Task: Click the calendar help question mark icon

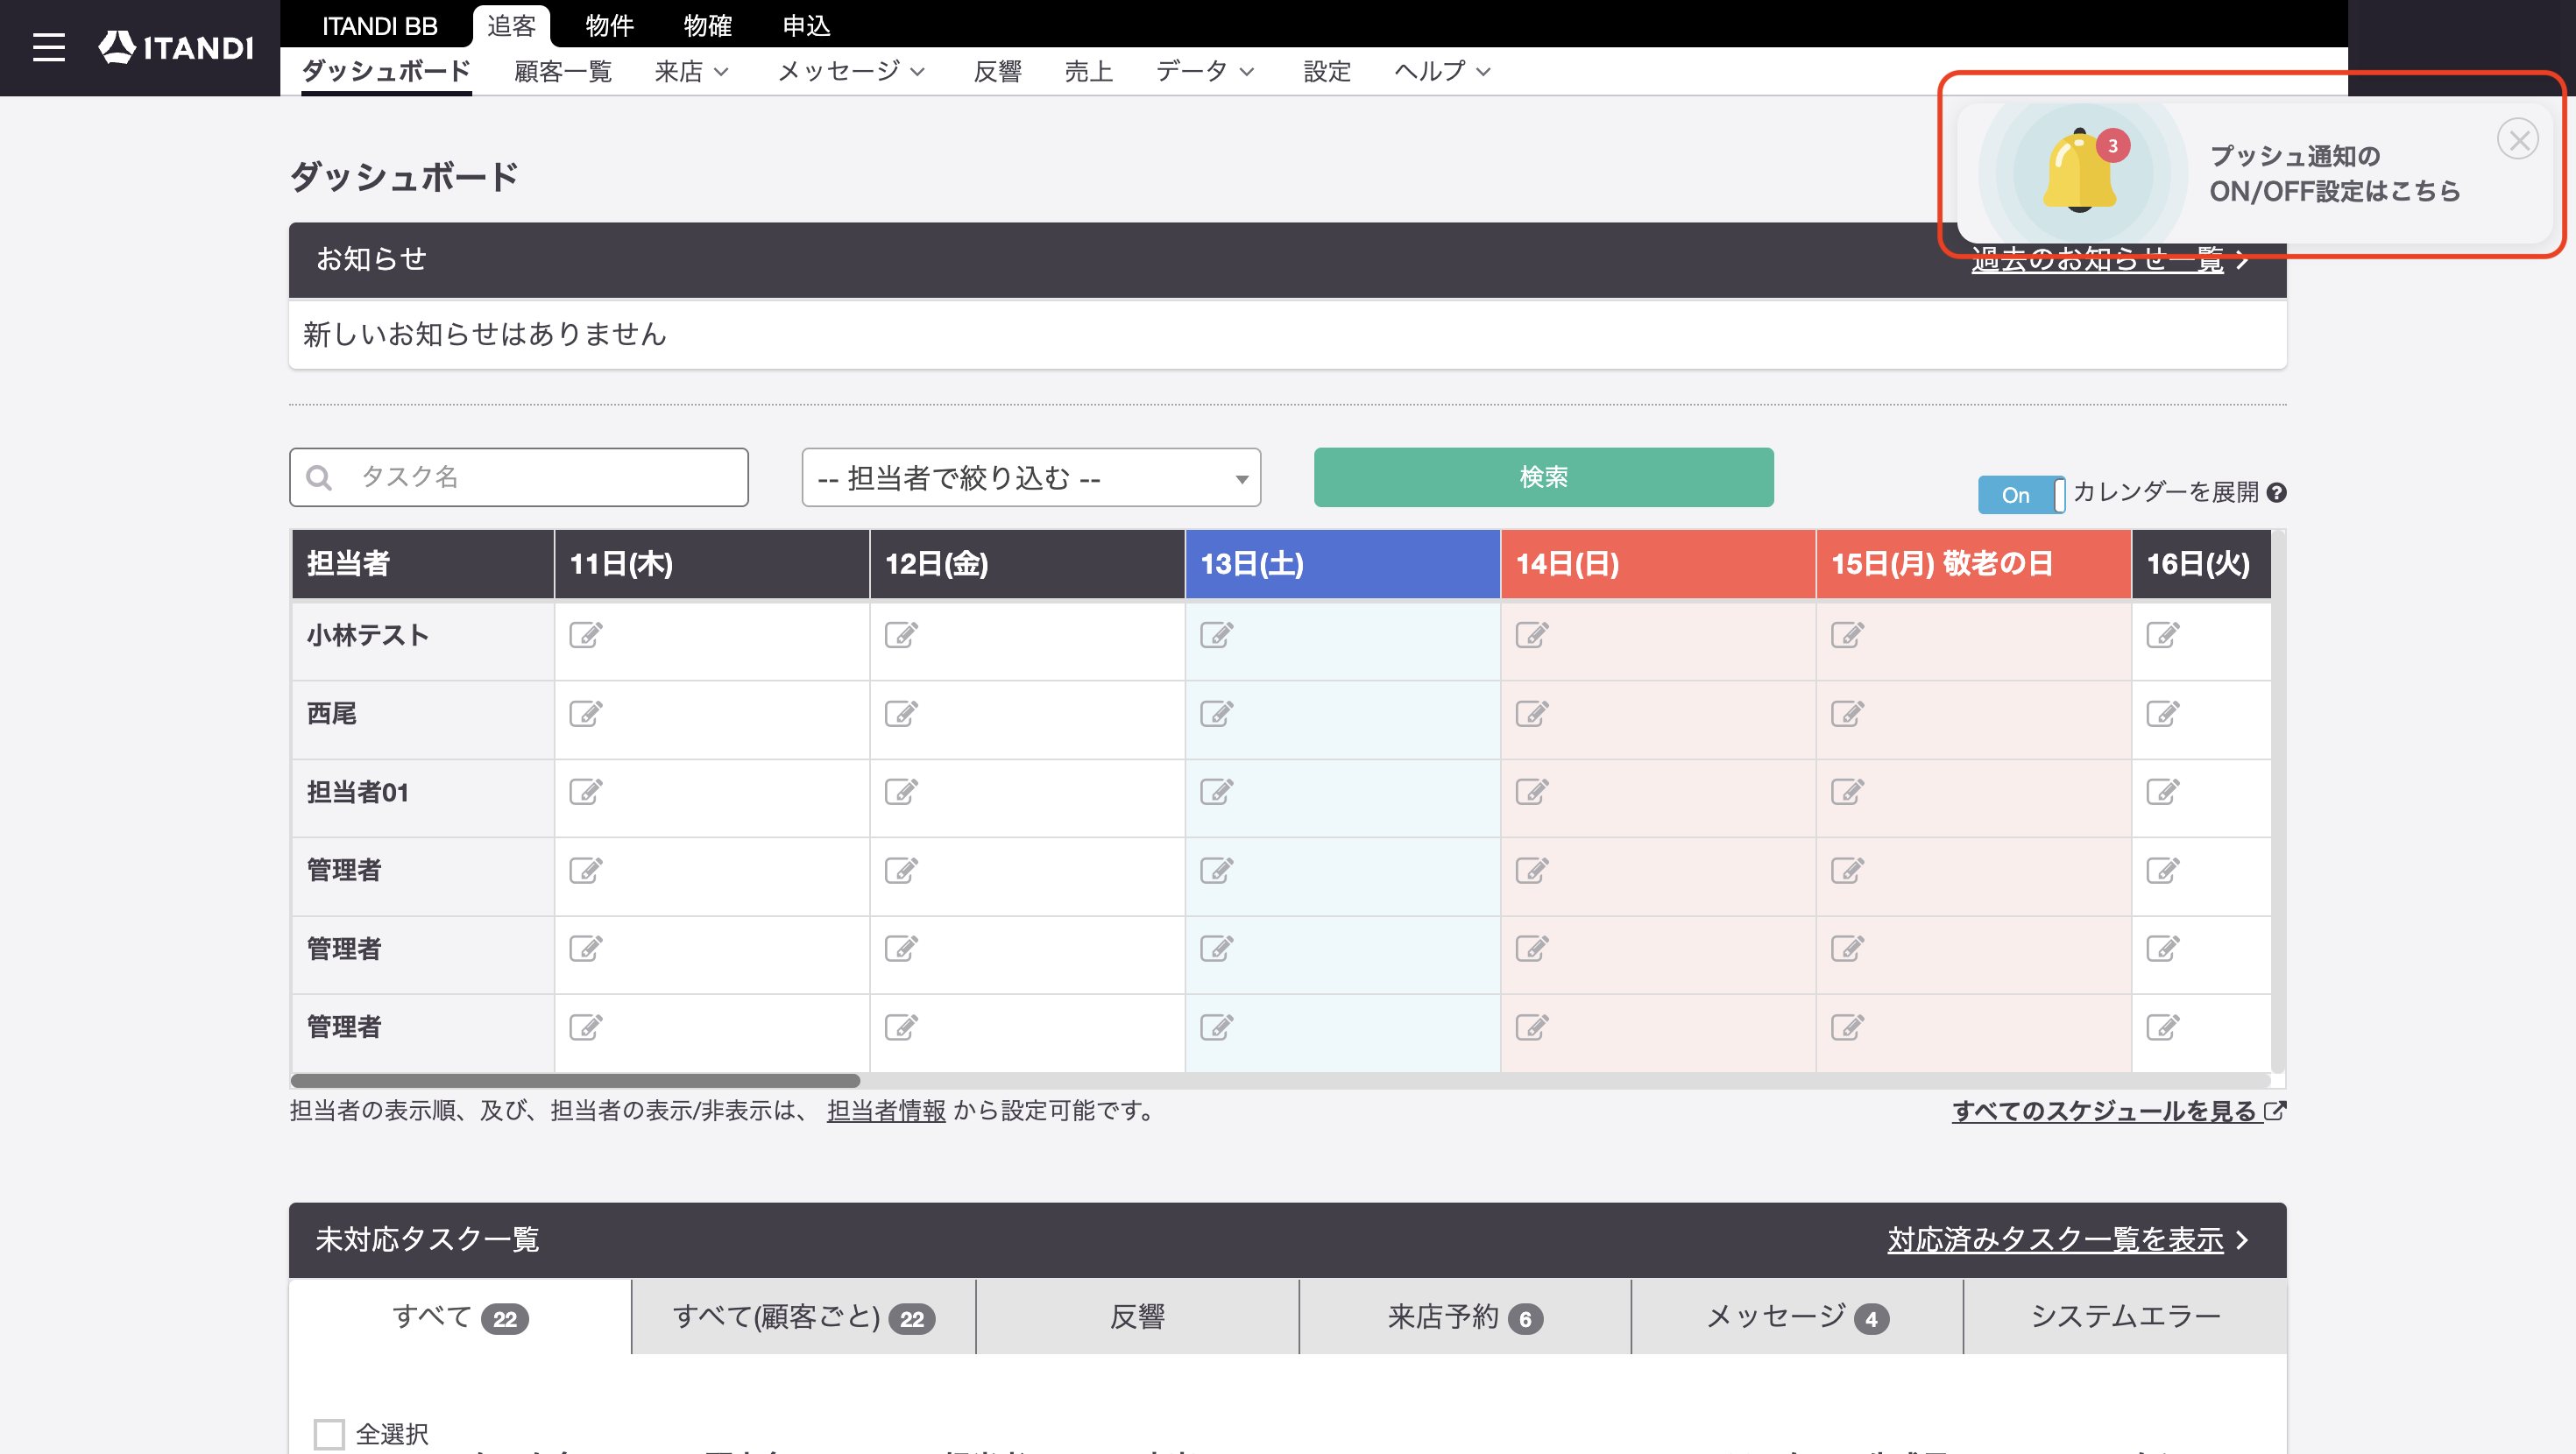Action: tap(2277, 493)
